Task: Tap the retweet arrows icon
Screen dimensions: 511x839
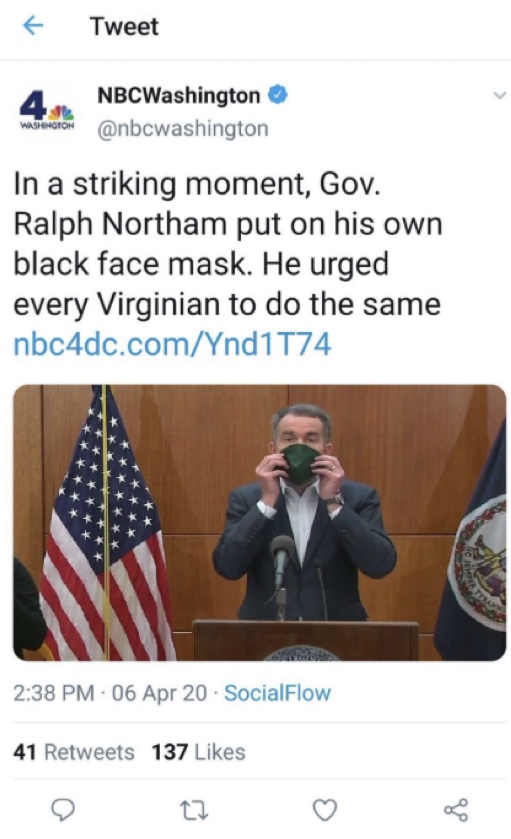Action: pos(194,810)
